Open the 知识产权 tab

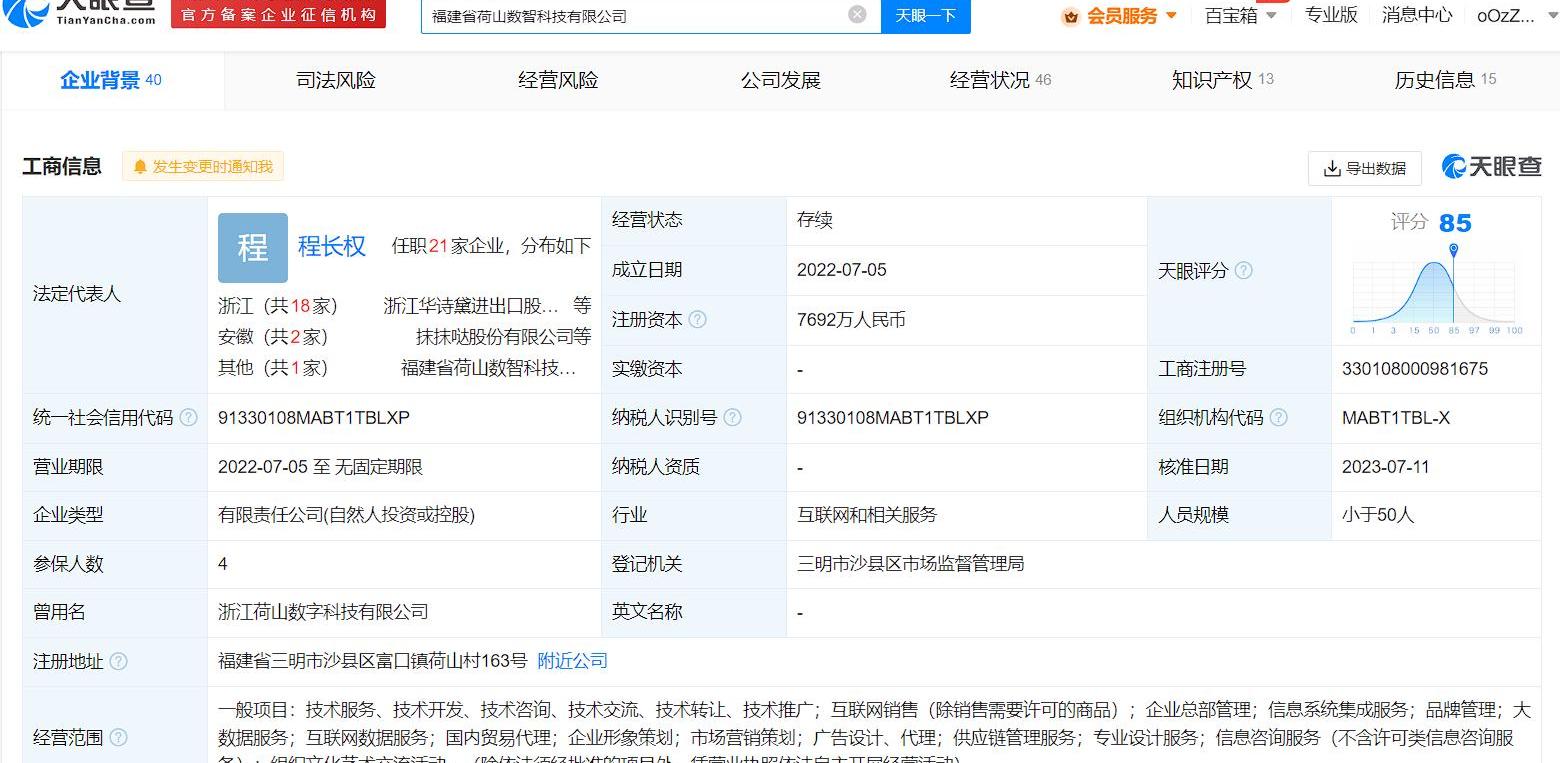pyautogui.click(x=1222, y=80)
